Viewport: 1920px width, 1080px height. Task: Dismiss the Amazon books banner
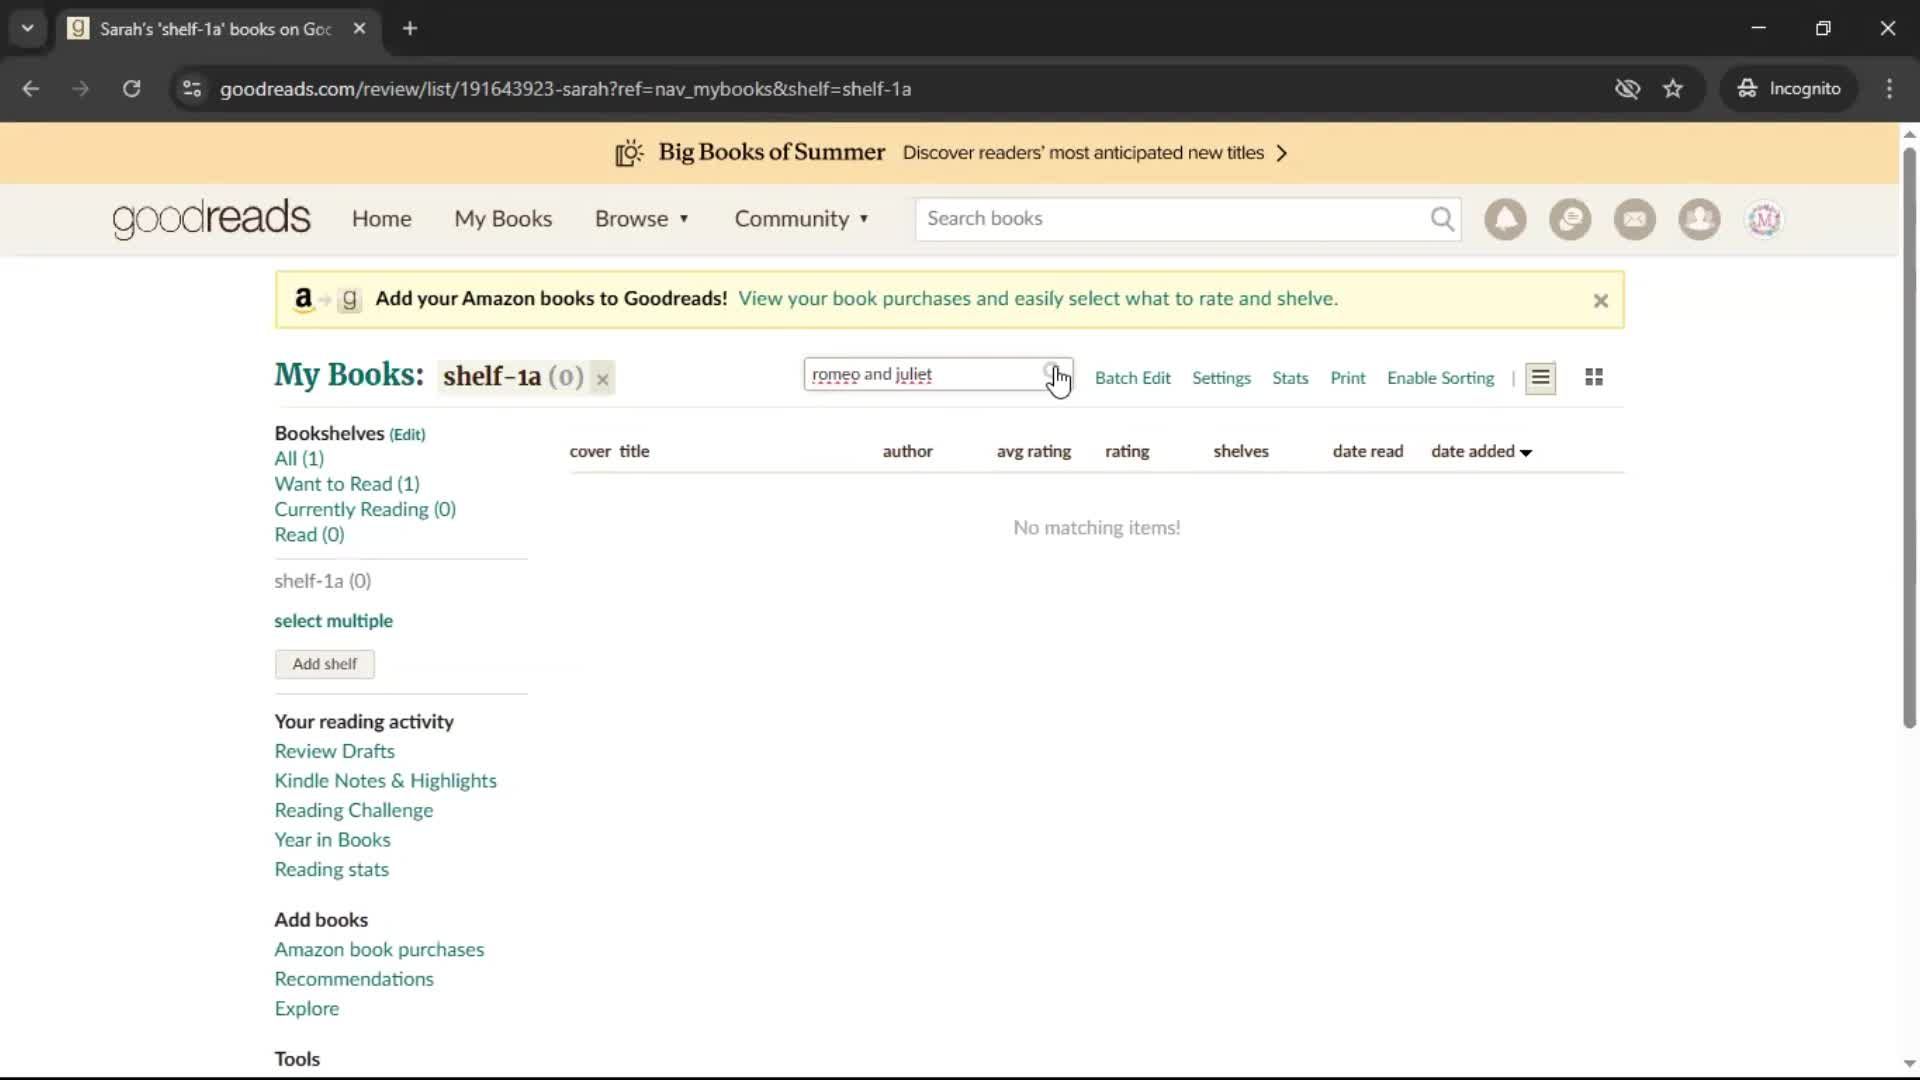(1600, 300)
